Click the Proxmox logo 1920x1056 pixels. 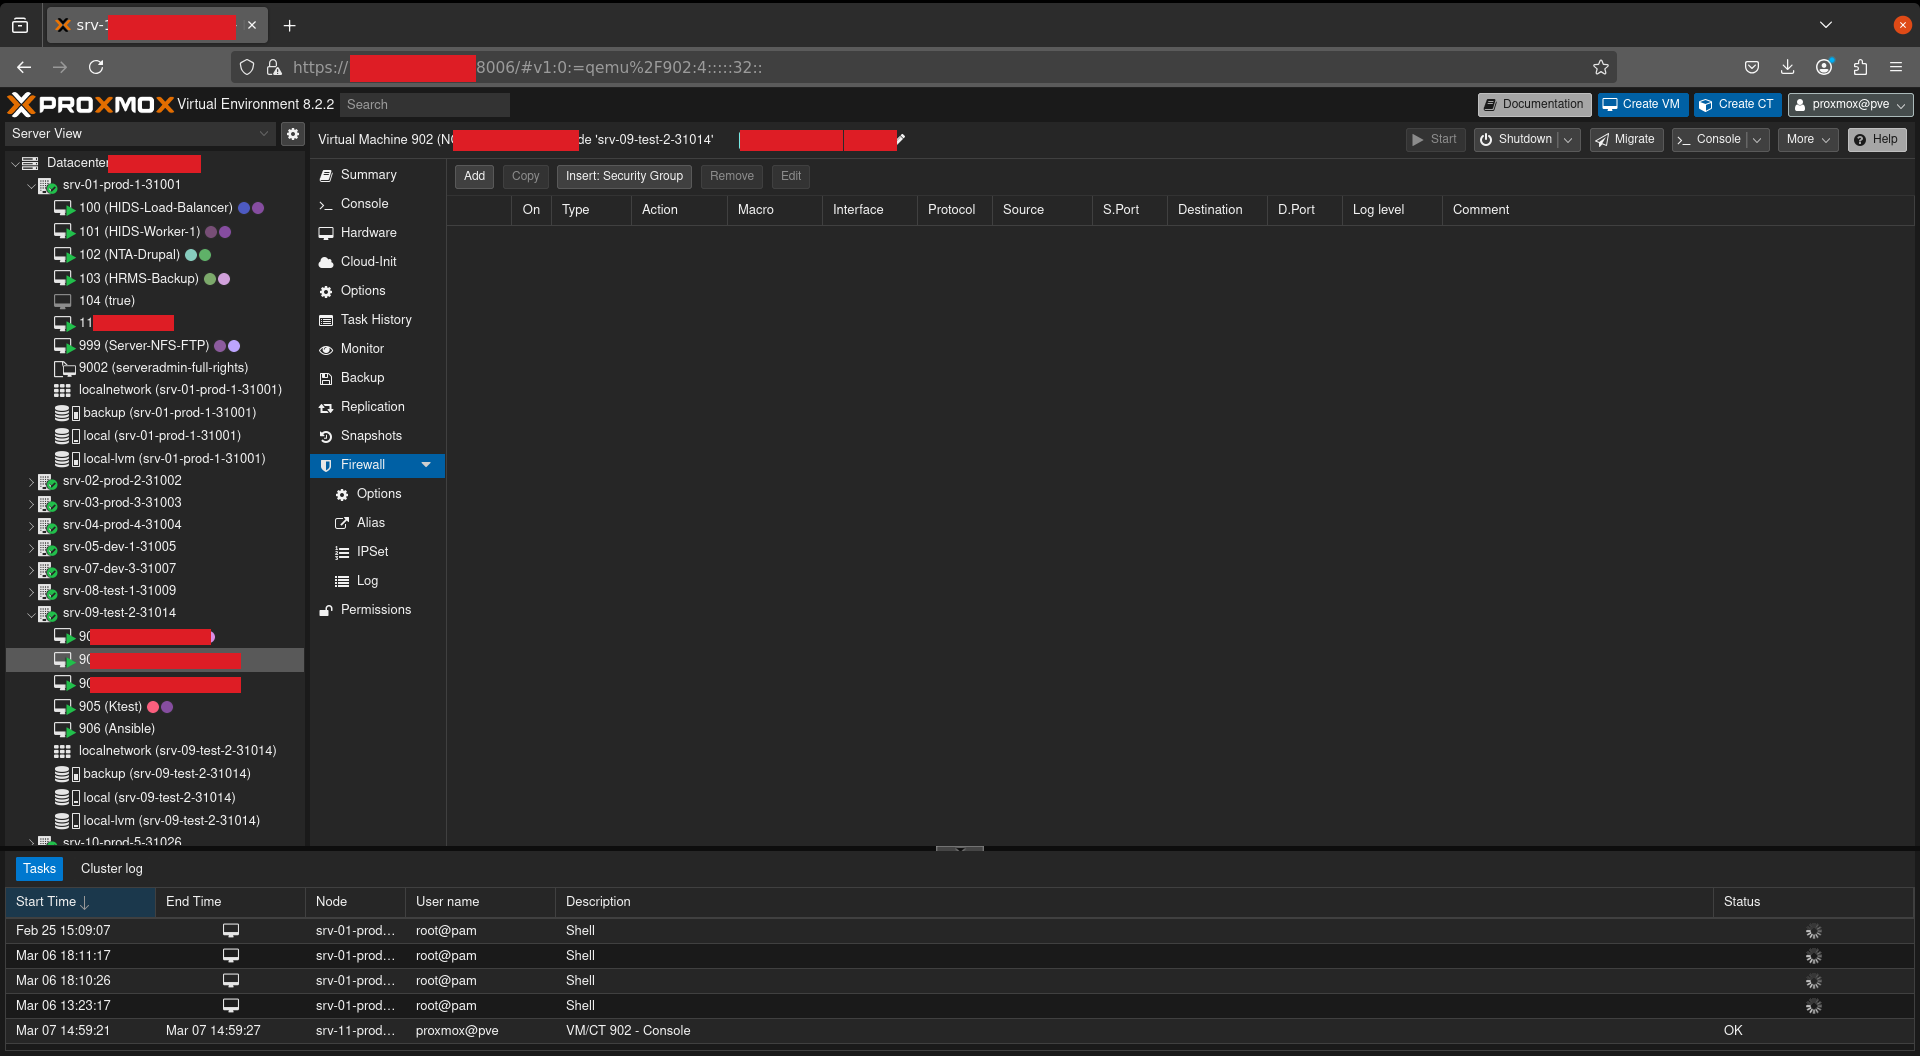tap(91, 104)
